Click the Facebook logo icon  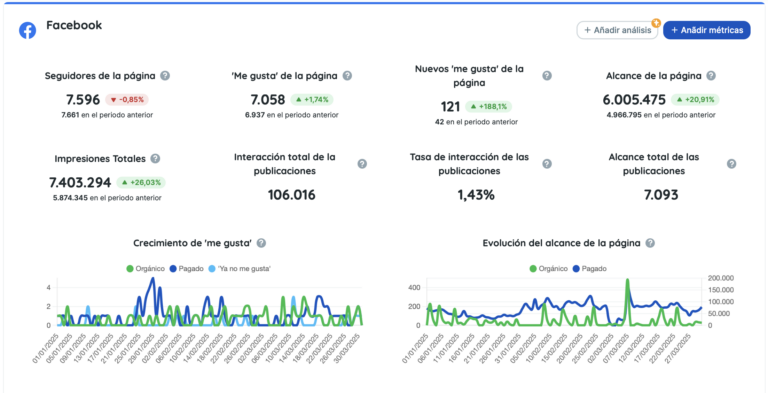(27, 30)
